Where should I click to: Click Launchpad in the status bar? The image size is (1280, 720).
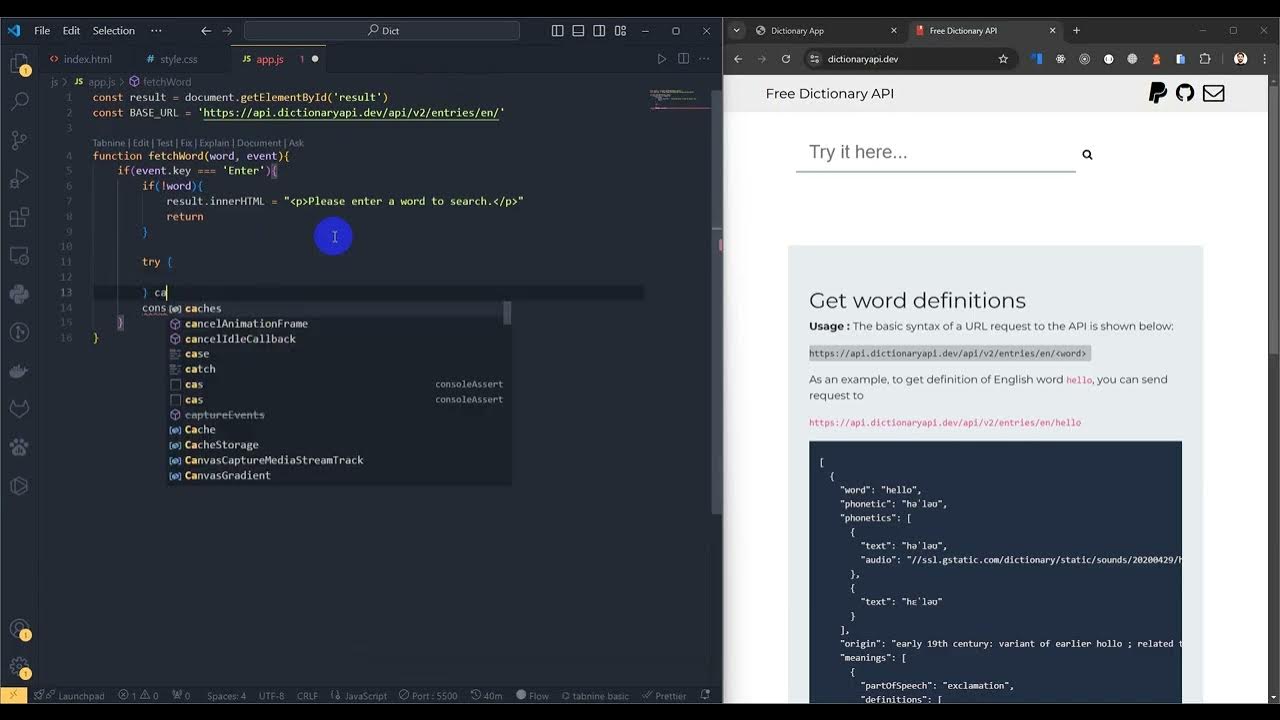74,695
